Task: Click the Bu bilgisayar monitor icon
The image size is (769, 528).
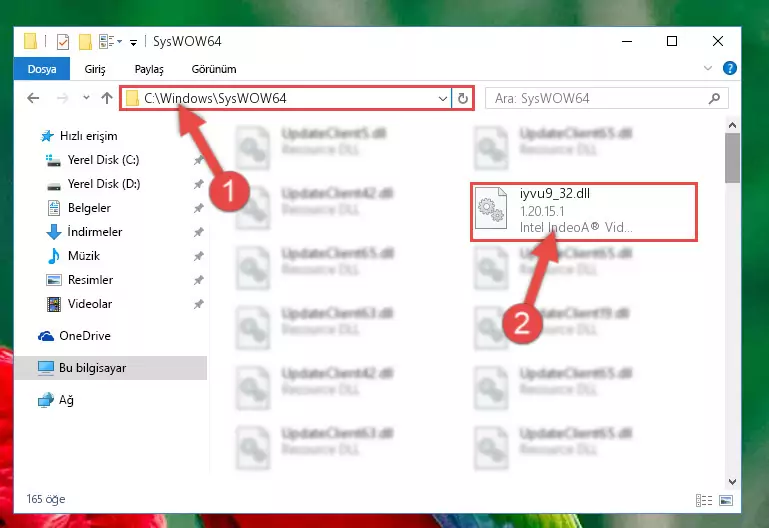Action: 46,368
